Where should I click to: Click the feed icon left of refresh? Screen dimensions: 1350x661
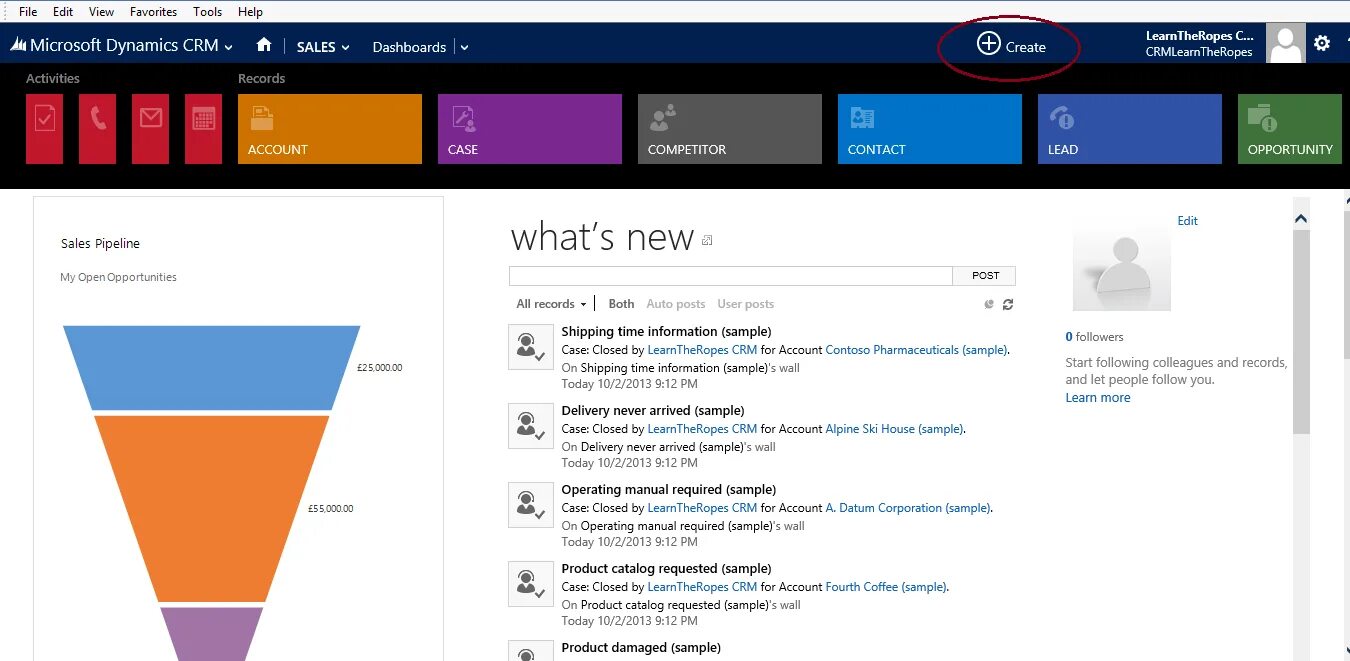tap(989, 304)
